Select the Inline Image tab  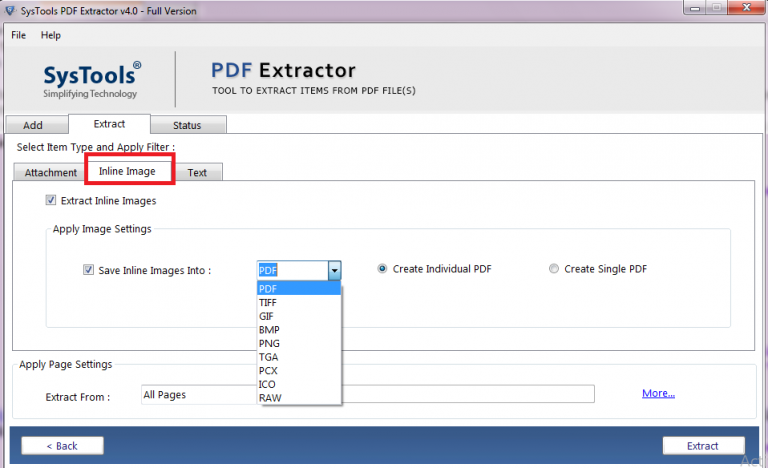(x=127, y=171)
